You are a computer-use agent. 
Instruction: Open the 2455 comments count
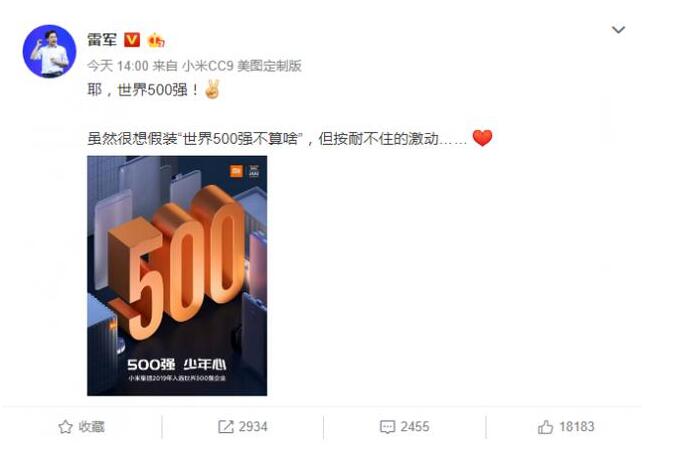pyautogui.click(x=415, y=427)
